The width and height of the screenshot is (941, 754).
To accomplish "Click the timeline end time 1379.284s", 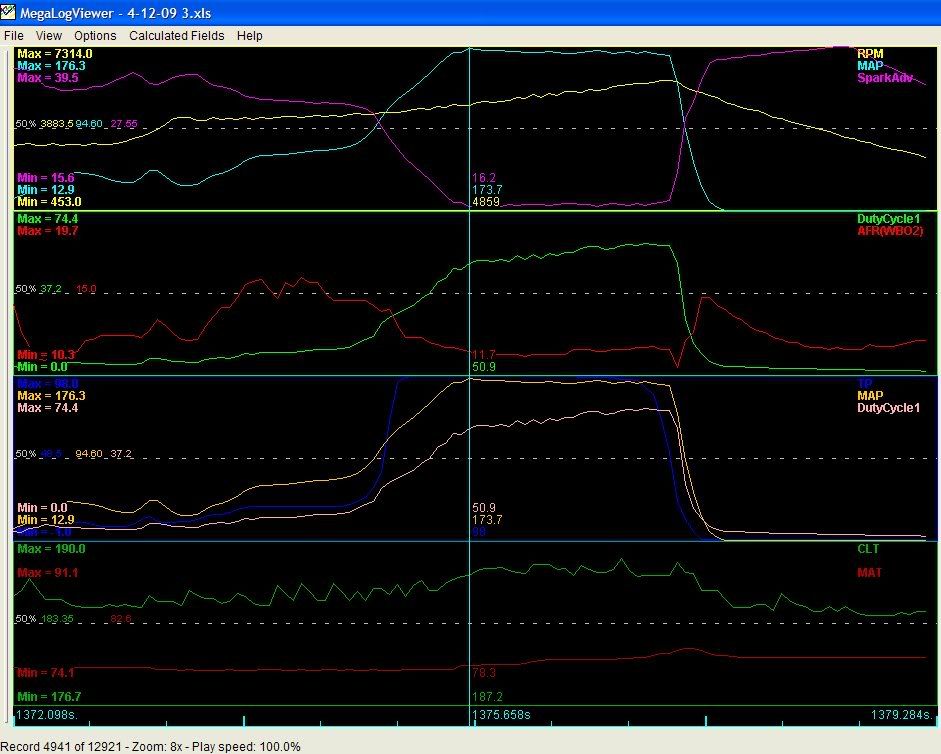I will coord(903,715).
